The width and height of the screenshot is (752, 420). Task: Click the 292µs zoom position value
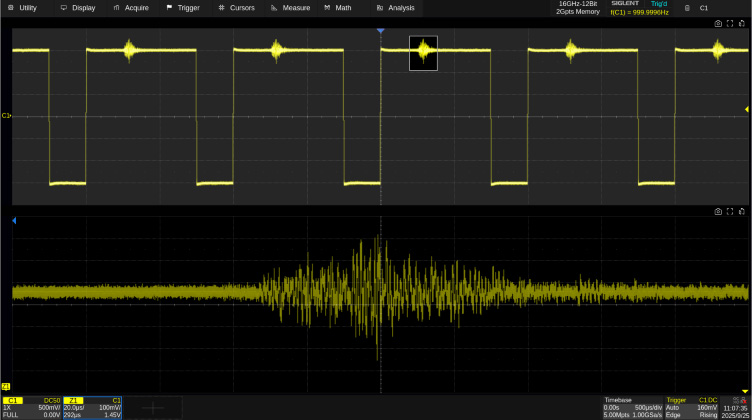72,415
